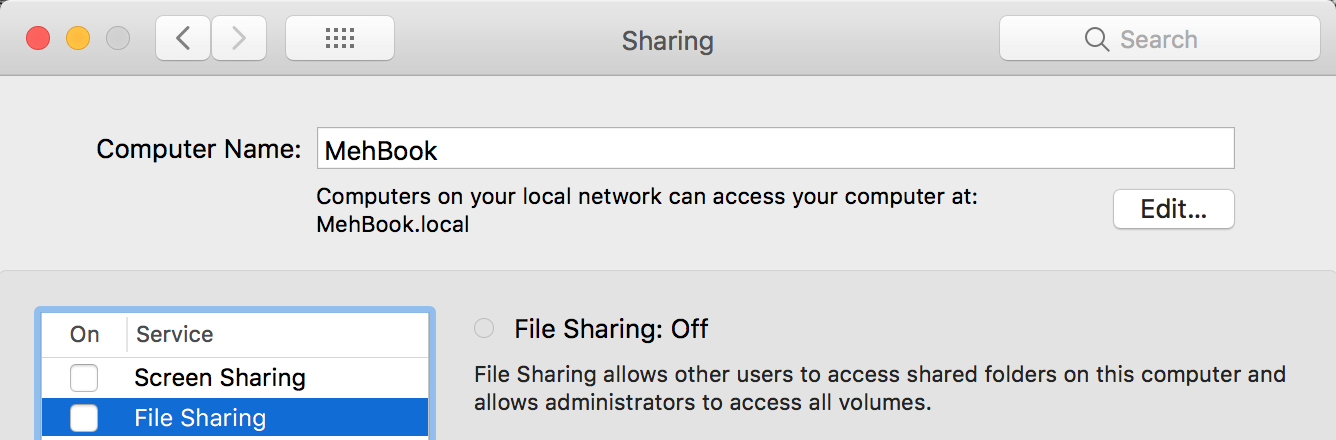The height and width of the screenshot is (440, 1336).
Task: Click the Sharing window title
Action: 668,41
